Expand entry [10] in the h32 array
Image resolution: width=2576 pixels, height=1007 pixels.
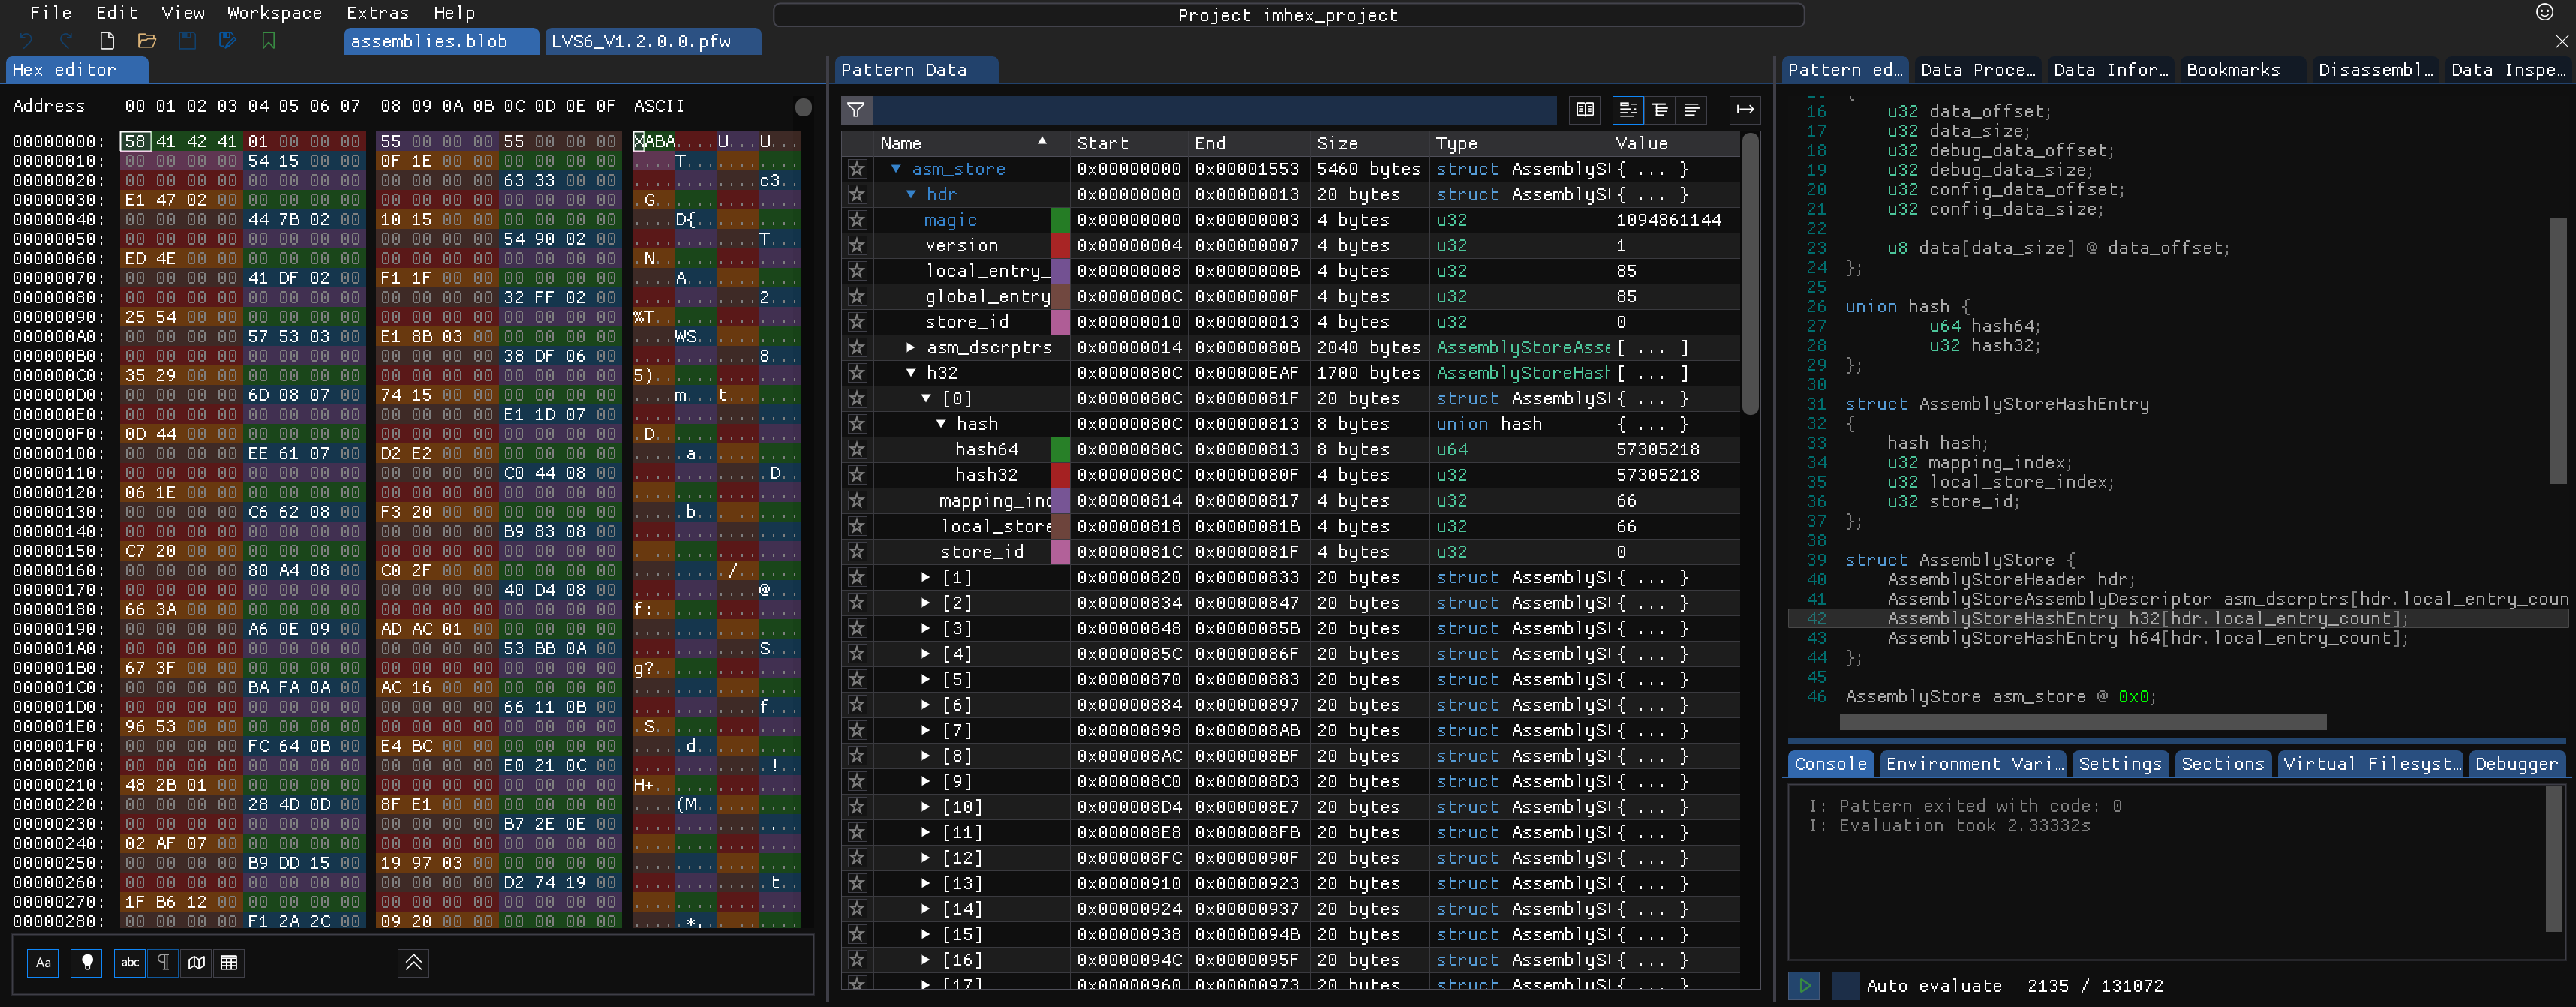pyautogui.click(x=926, y=807)
